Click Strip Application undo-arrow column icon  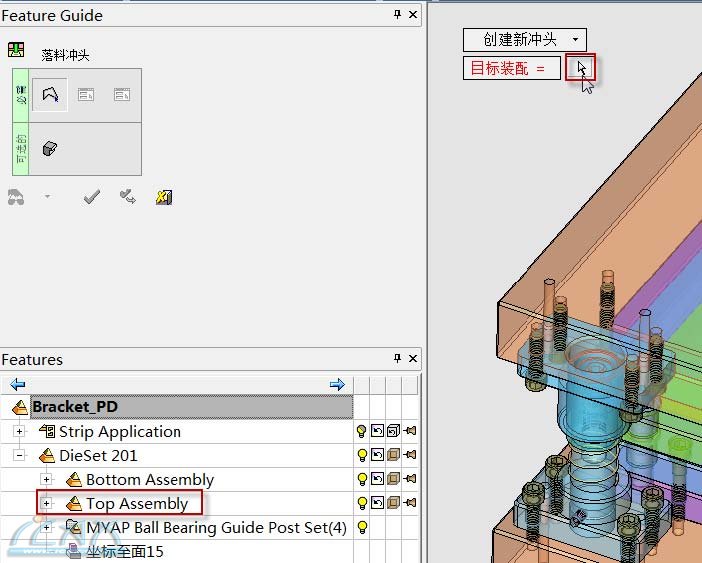click(377, 431)
